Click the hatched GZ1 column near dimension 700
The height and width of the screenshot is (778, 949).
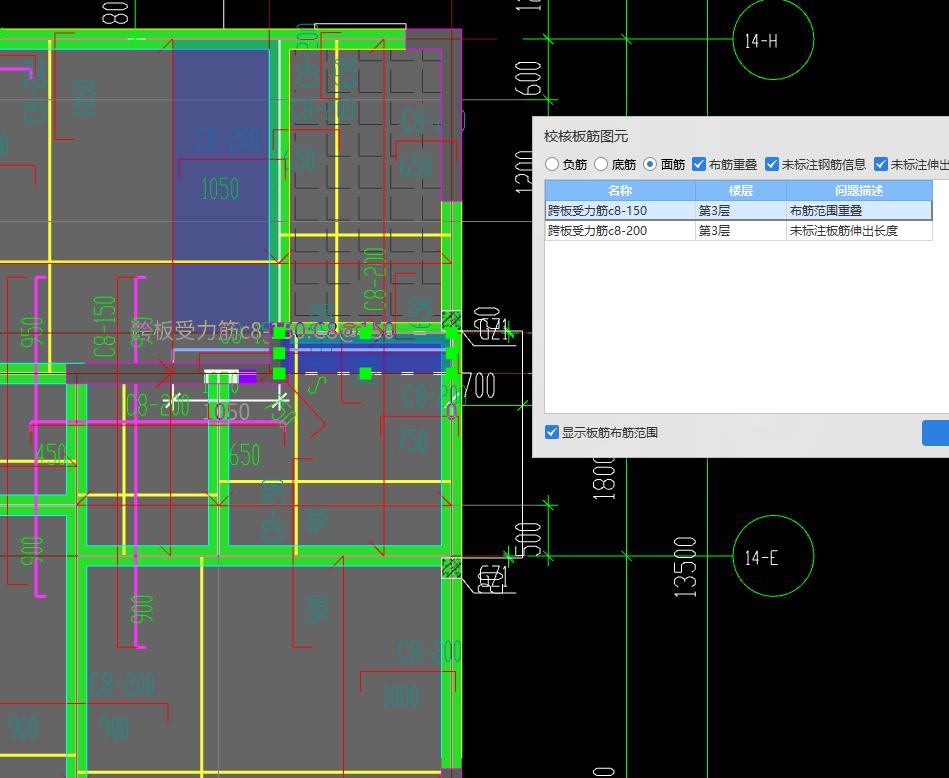tap(452, 320)
